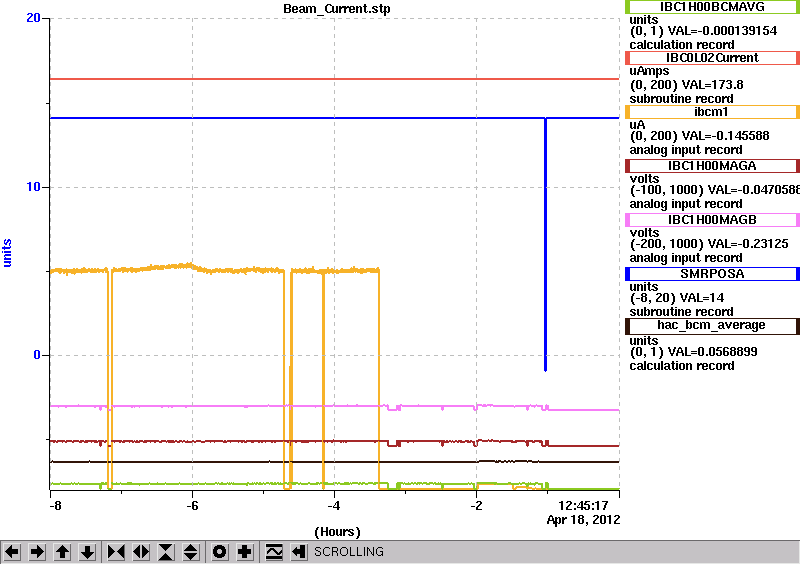The width and height of the screenshot is (800, 564).
Task: Zoom out vertically with up-down triangles icon
Action: pos(191,552)
